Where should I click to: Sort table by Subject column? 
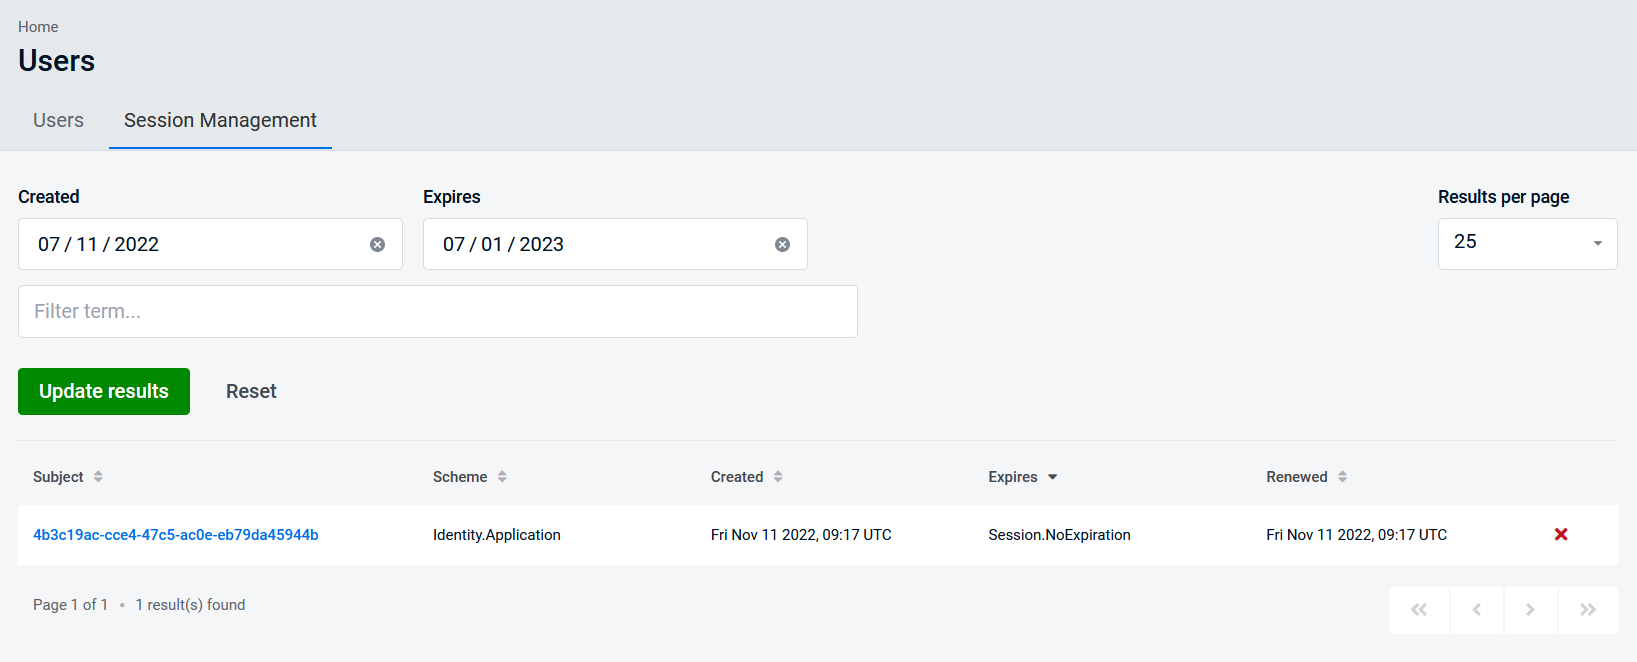click(x=67, y=477)
